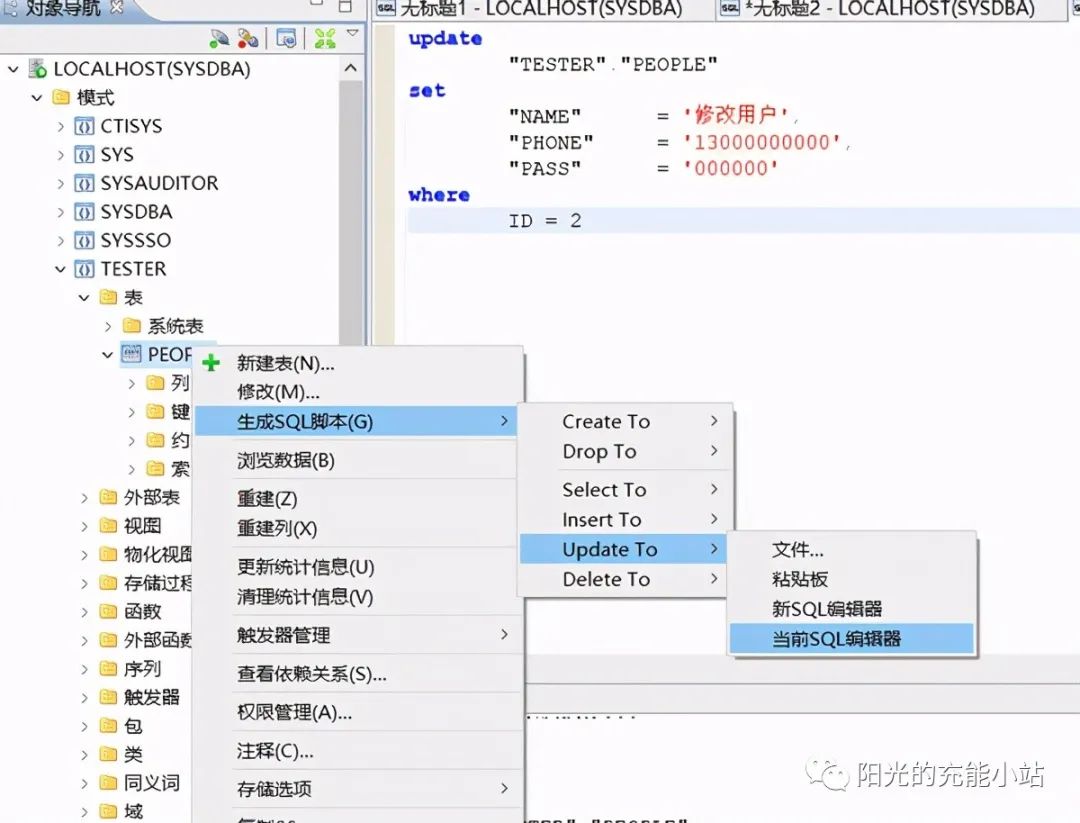The image size is (1080, 823).
Task: Choose 修改(M)... from context menu
Action: pos(355,392)
